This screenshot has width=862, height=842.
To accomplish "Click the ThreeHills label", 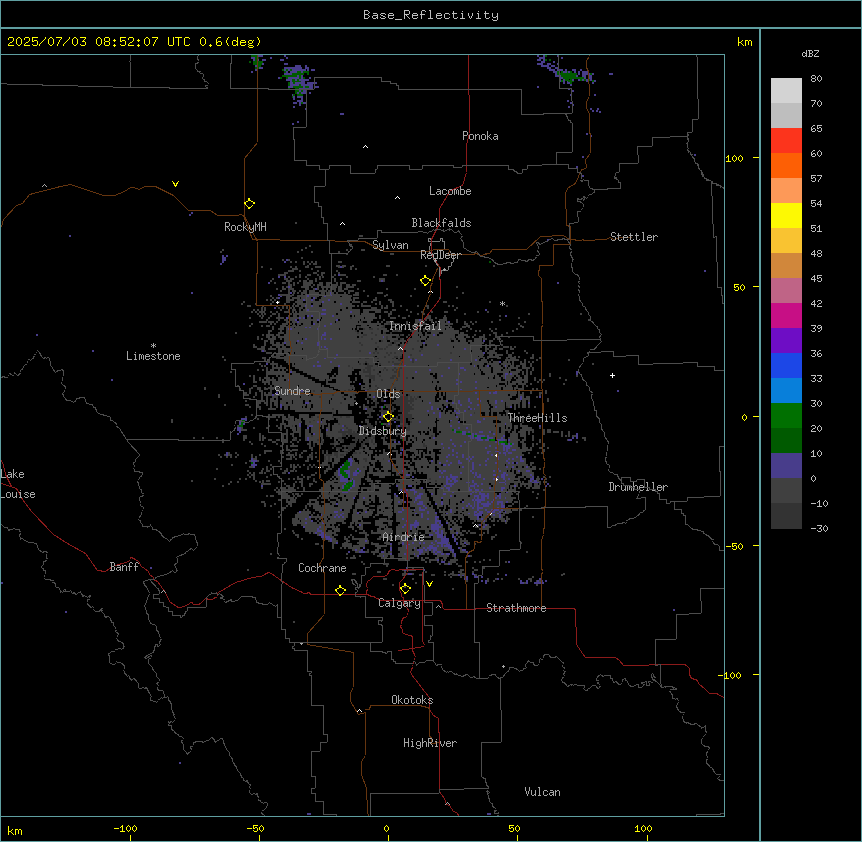I will pyautogui.click(x=537, y=418).
